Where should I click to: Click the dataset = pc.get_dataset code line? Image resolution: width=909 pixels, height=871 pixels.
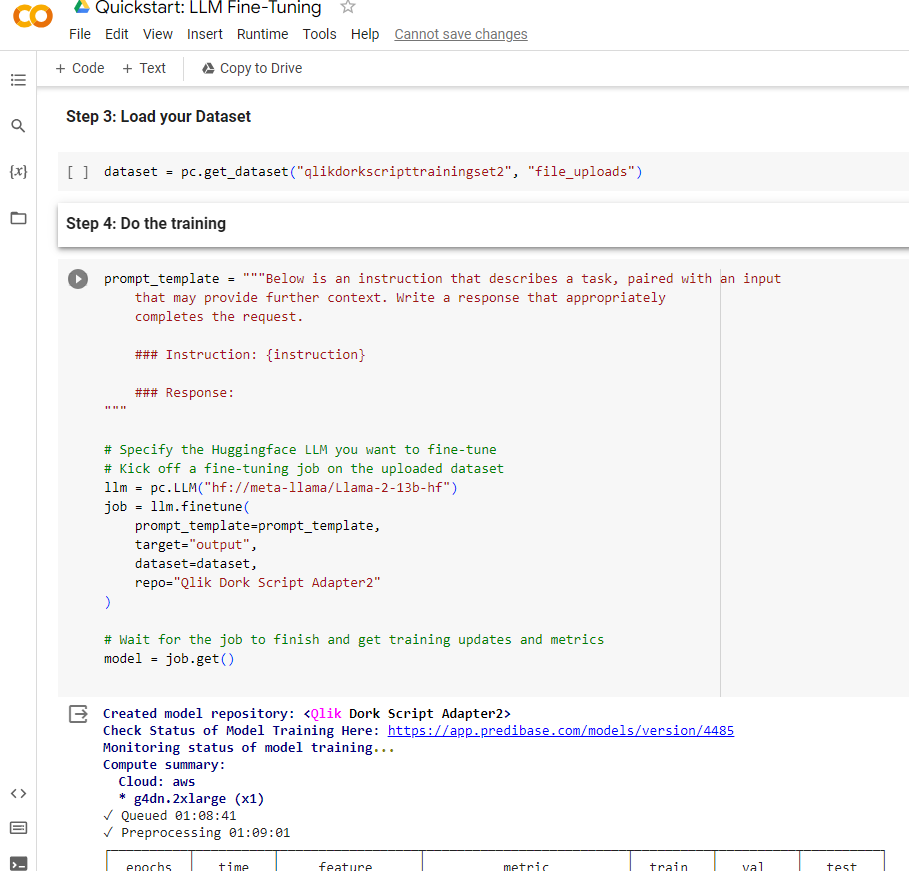pos(373,172)
